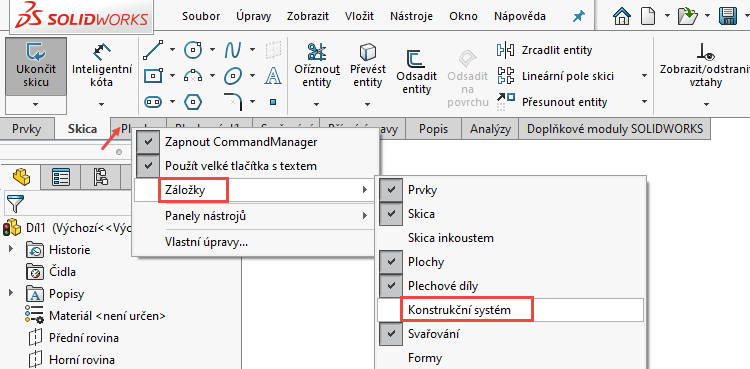The height and width of the screenshot is (369, 750).
Task: Uncheck Plochy tab in submenu
Action: click(511, 262)
